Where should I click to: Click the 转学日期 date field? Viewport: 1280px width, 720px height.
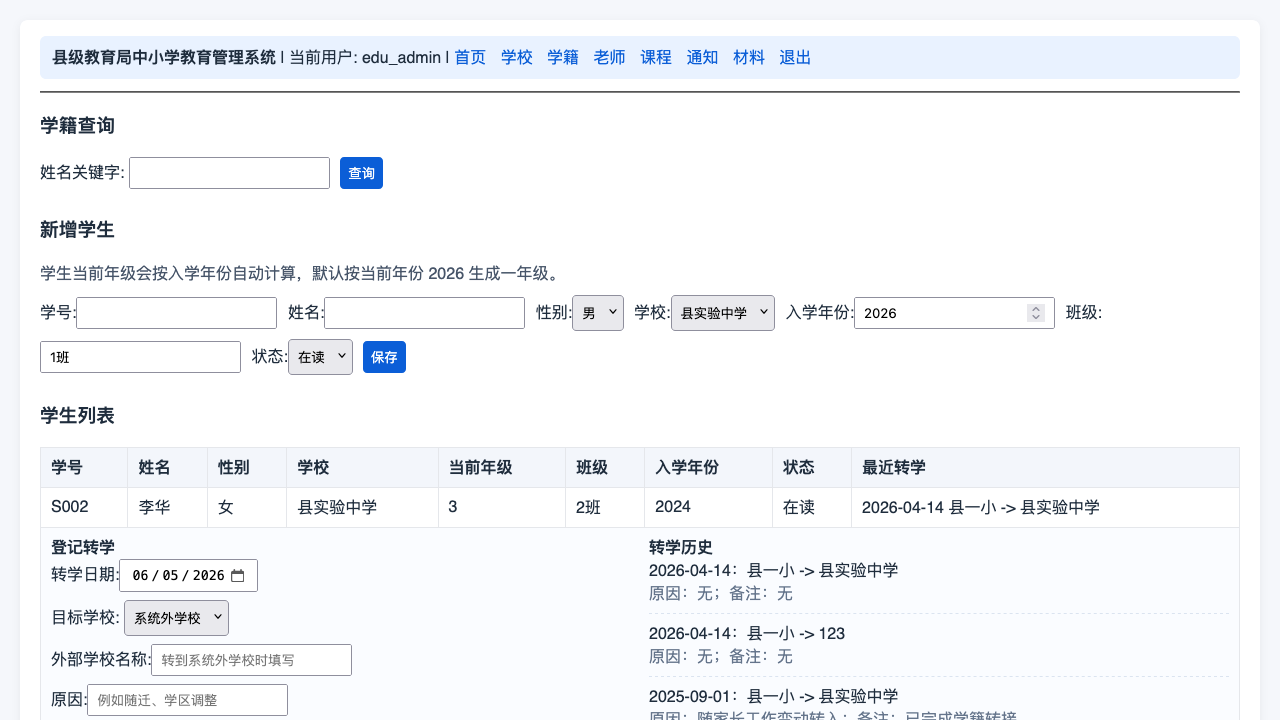pos(188,575)
